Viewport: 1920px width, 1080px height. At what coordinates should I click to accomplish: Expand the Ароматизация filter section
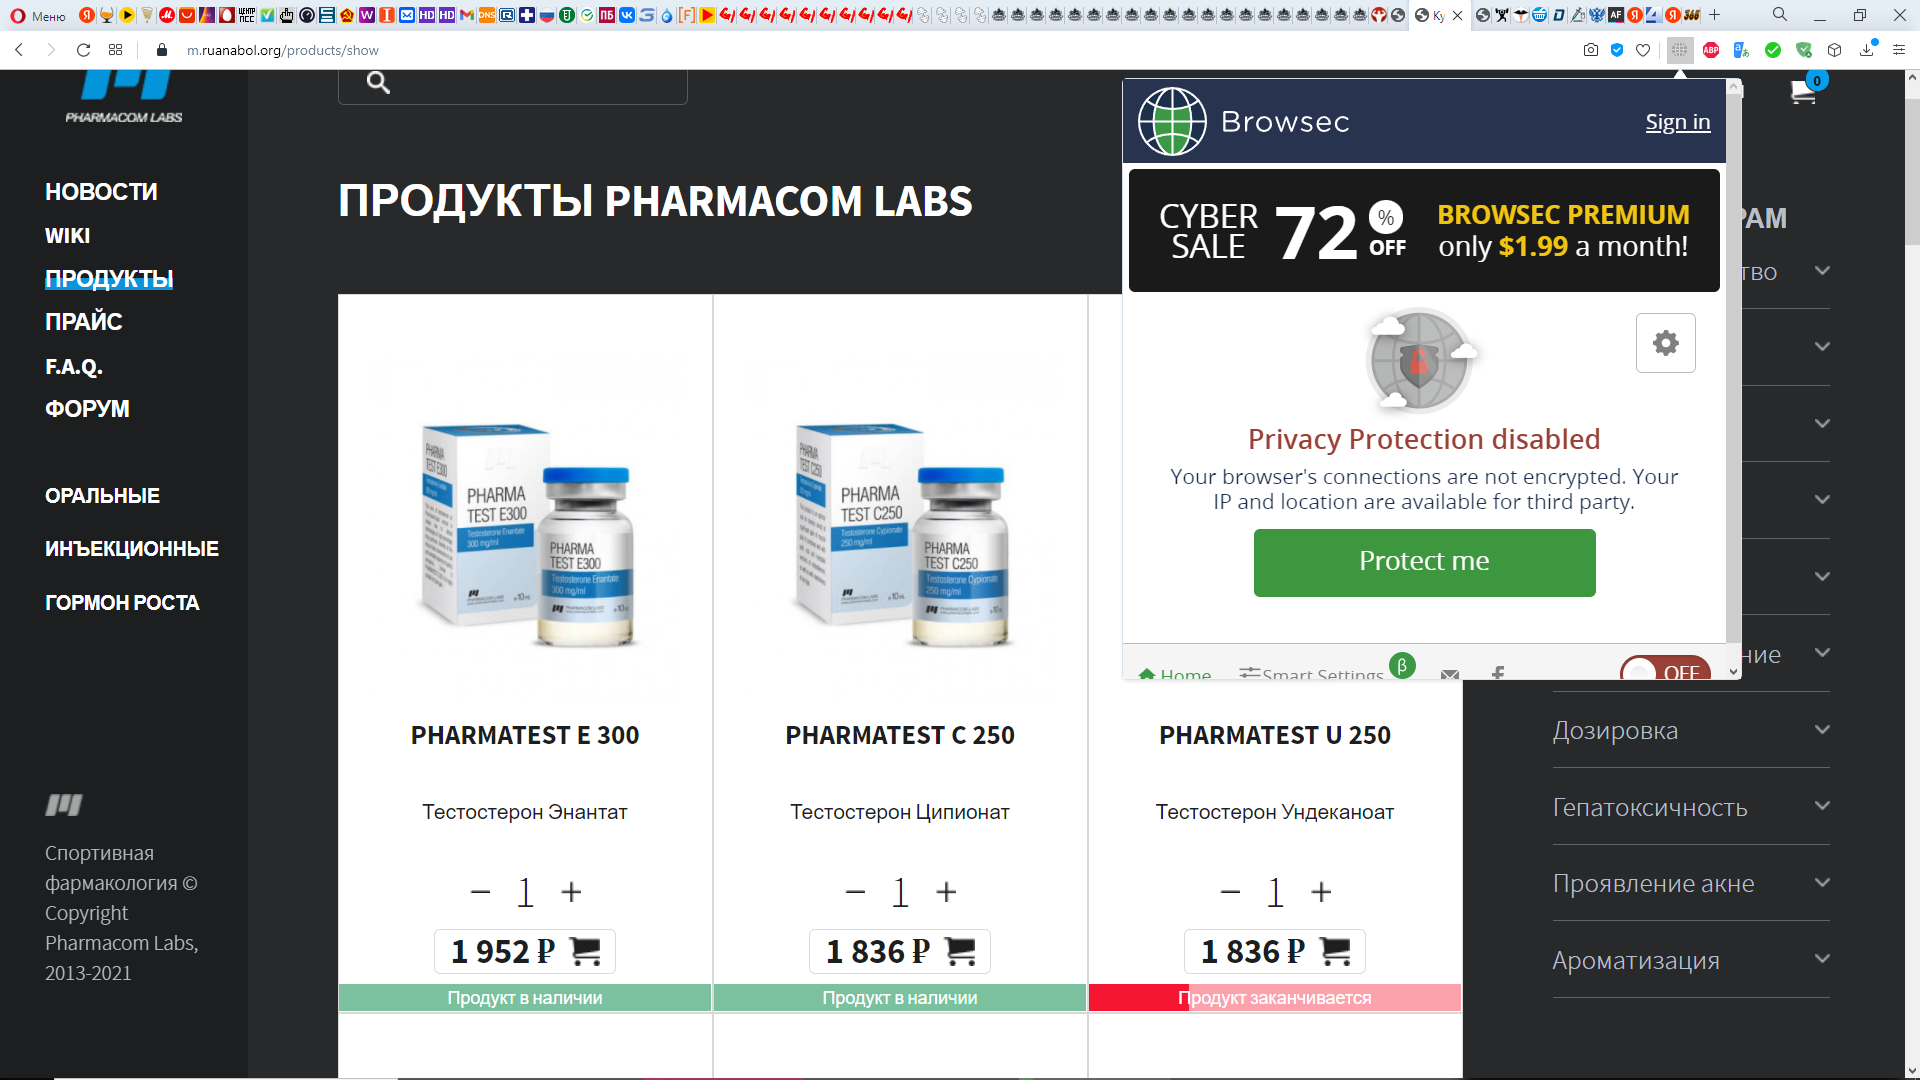(1691, 960)
